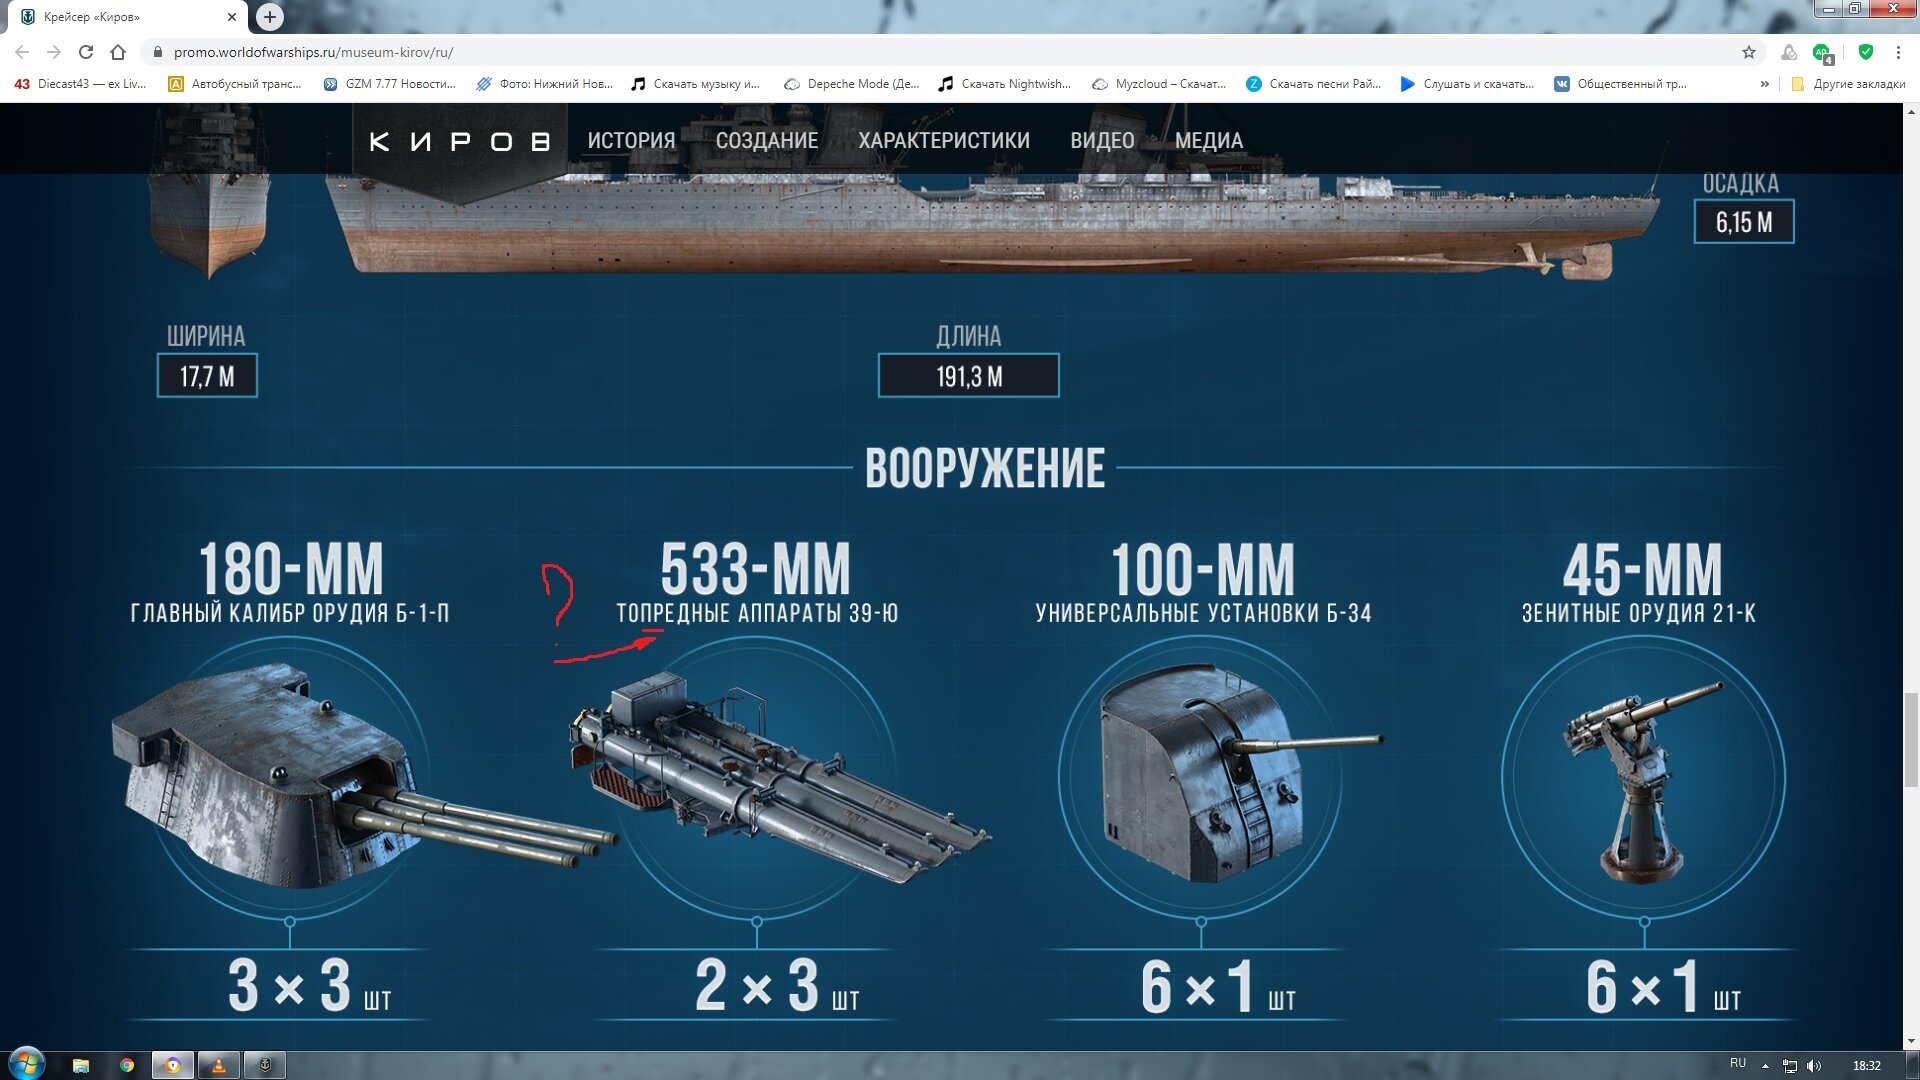Expand the hidden bookmarks chevron
The image size is (1920, 1080).
pyautogui.click(x=1764, y=84)
